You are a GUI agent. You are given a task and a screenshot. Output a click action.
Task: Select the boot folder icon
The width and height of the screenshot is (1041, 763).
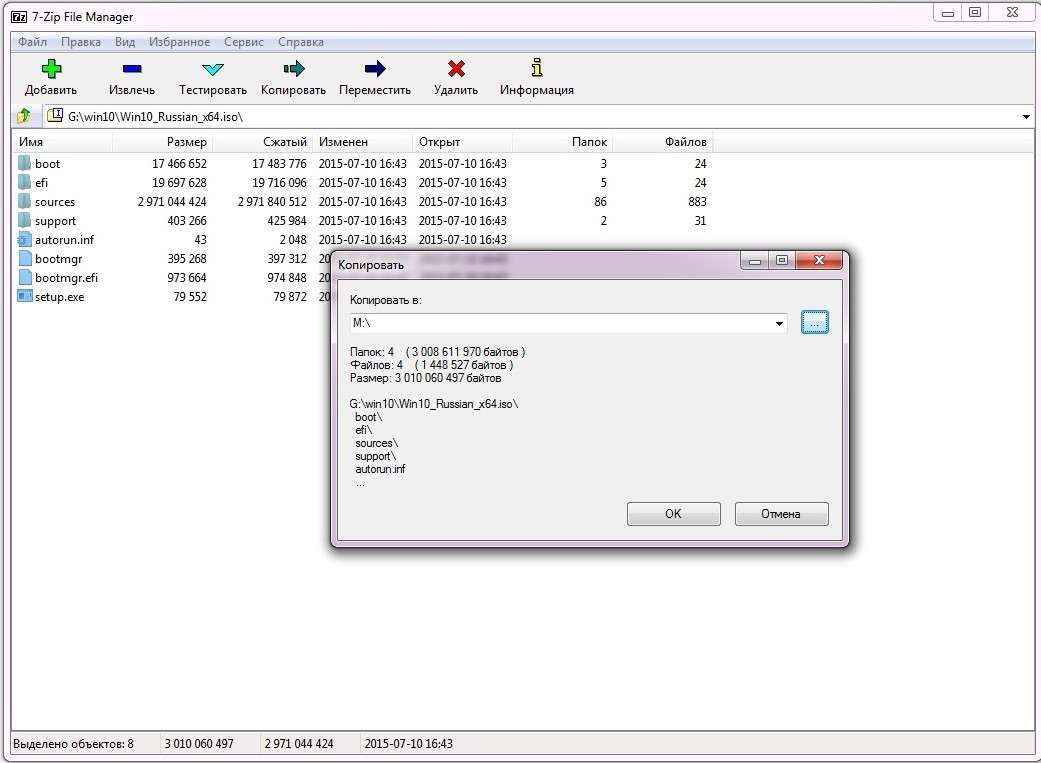pos(25,163)
